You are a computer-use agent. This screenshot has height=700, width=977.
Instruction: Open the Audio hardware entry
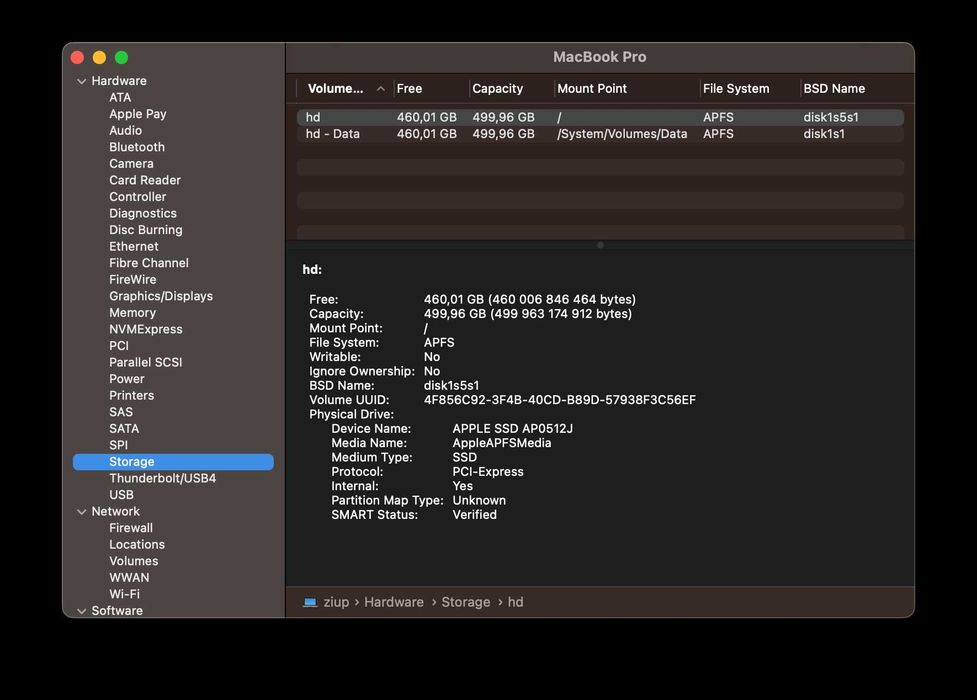[x=125, y=130]
